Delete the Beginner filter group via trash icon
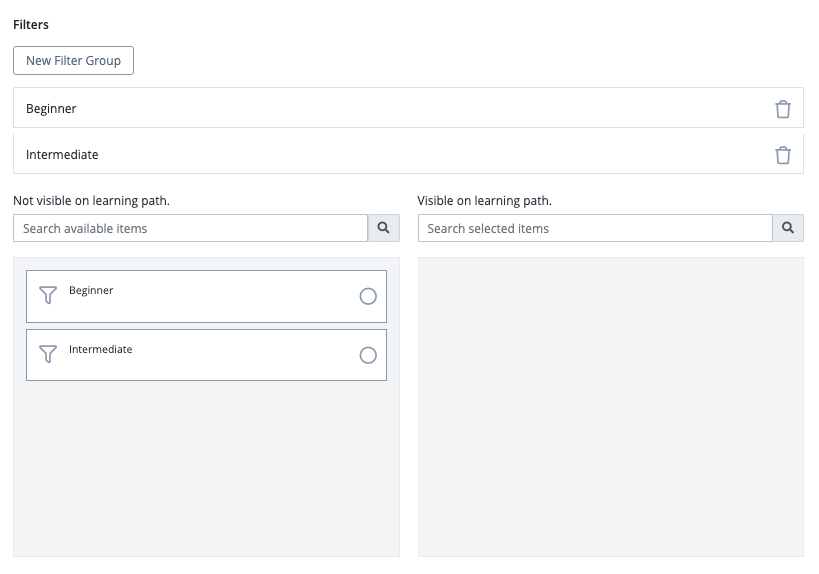Viewport: 819px width, 574px height. (783, 109)
